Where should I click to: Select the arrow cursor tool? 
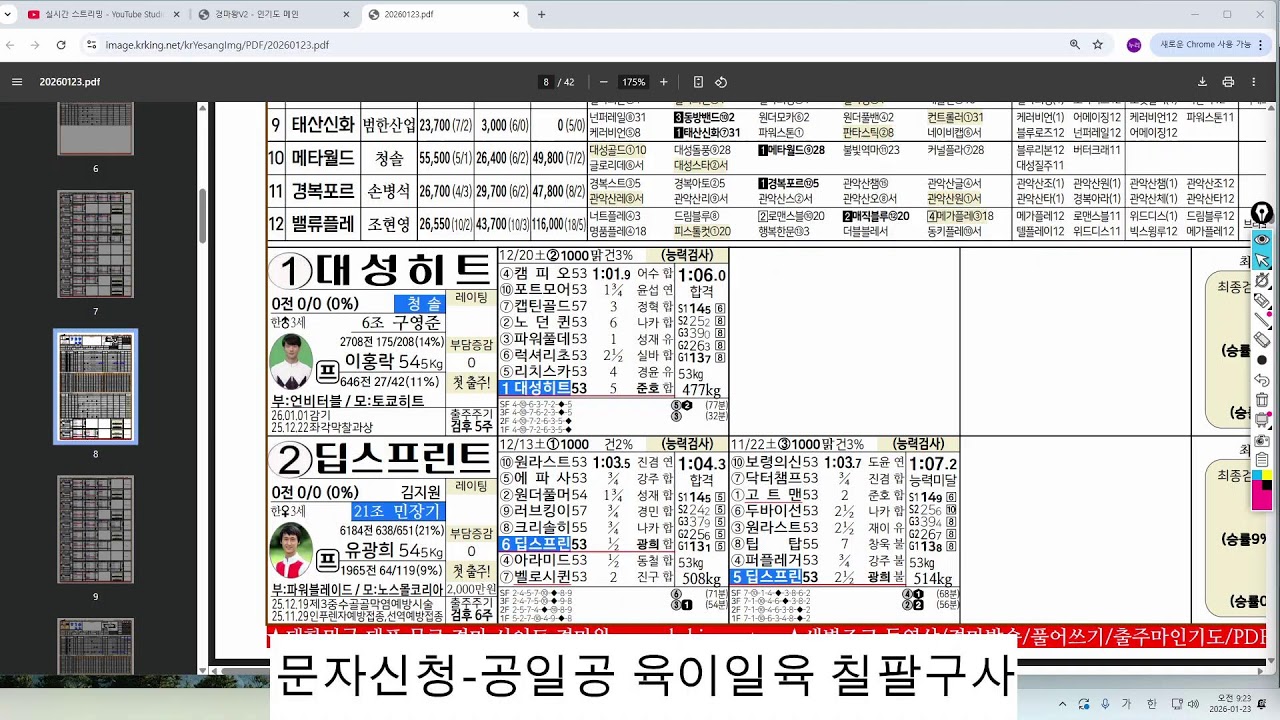(x=1262, y=260)
